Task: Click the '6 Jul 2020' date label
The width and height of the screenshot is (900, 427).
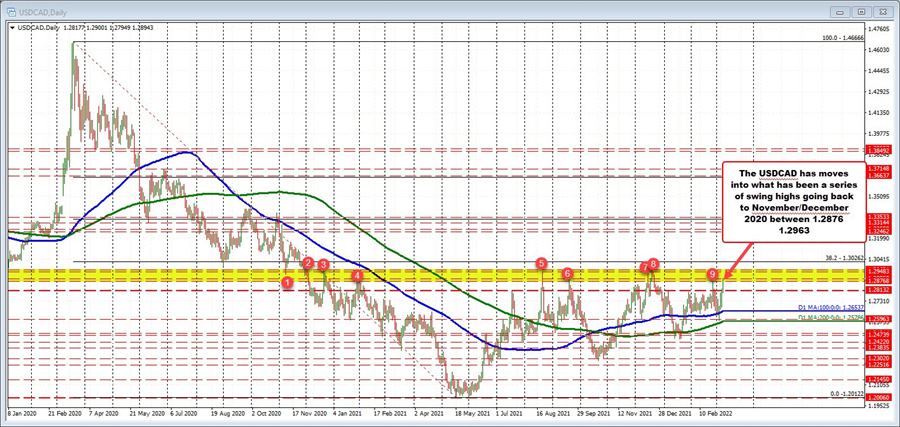Action: click(185, 413)
